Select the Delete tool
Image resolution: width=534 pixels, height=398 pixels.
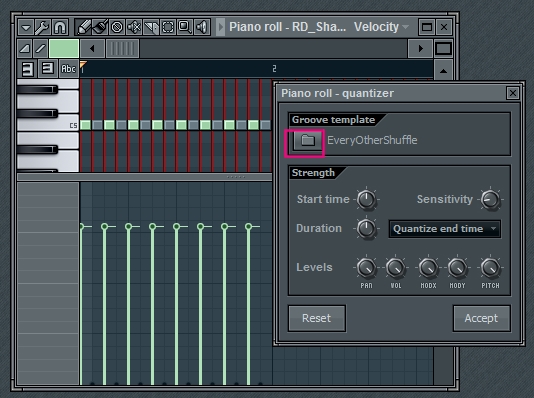(x=117, y=27)
